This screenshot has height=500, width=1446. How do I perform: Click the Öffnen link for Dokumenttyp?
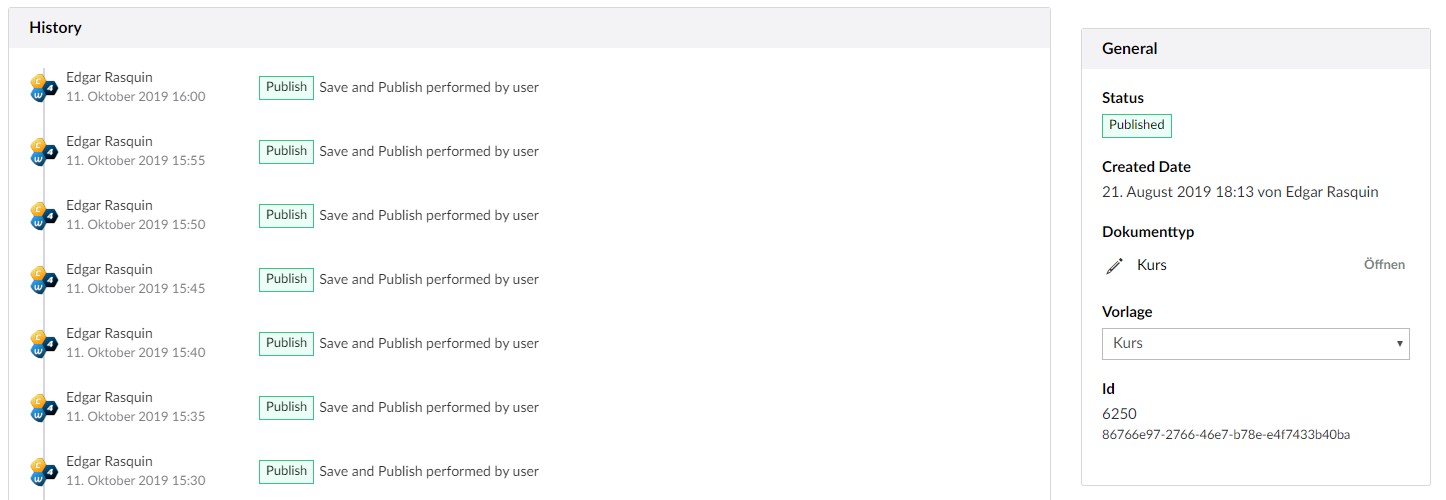coord(1384,265)
